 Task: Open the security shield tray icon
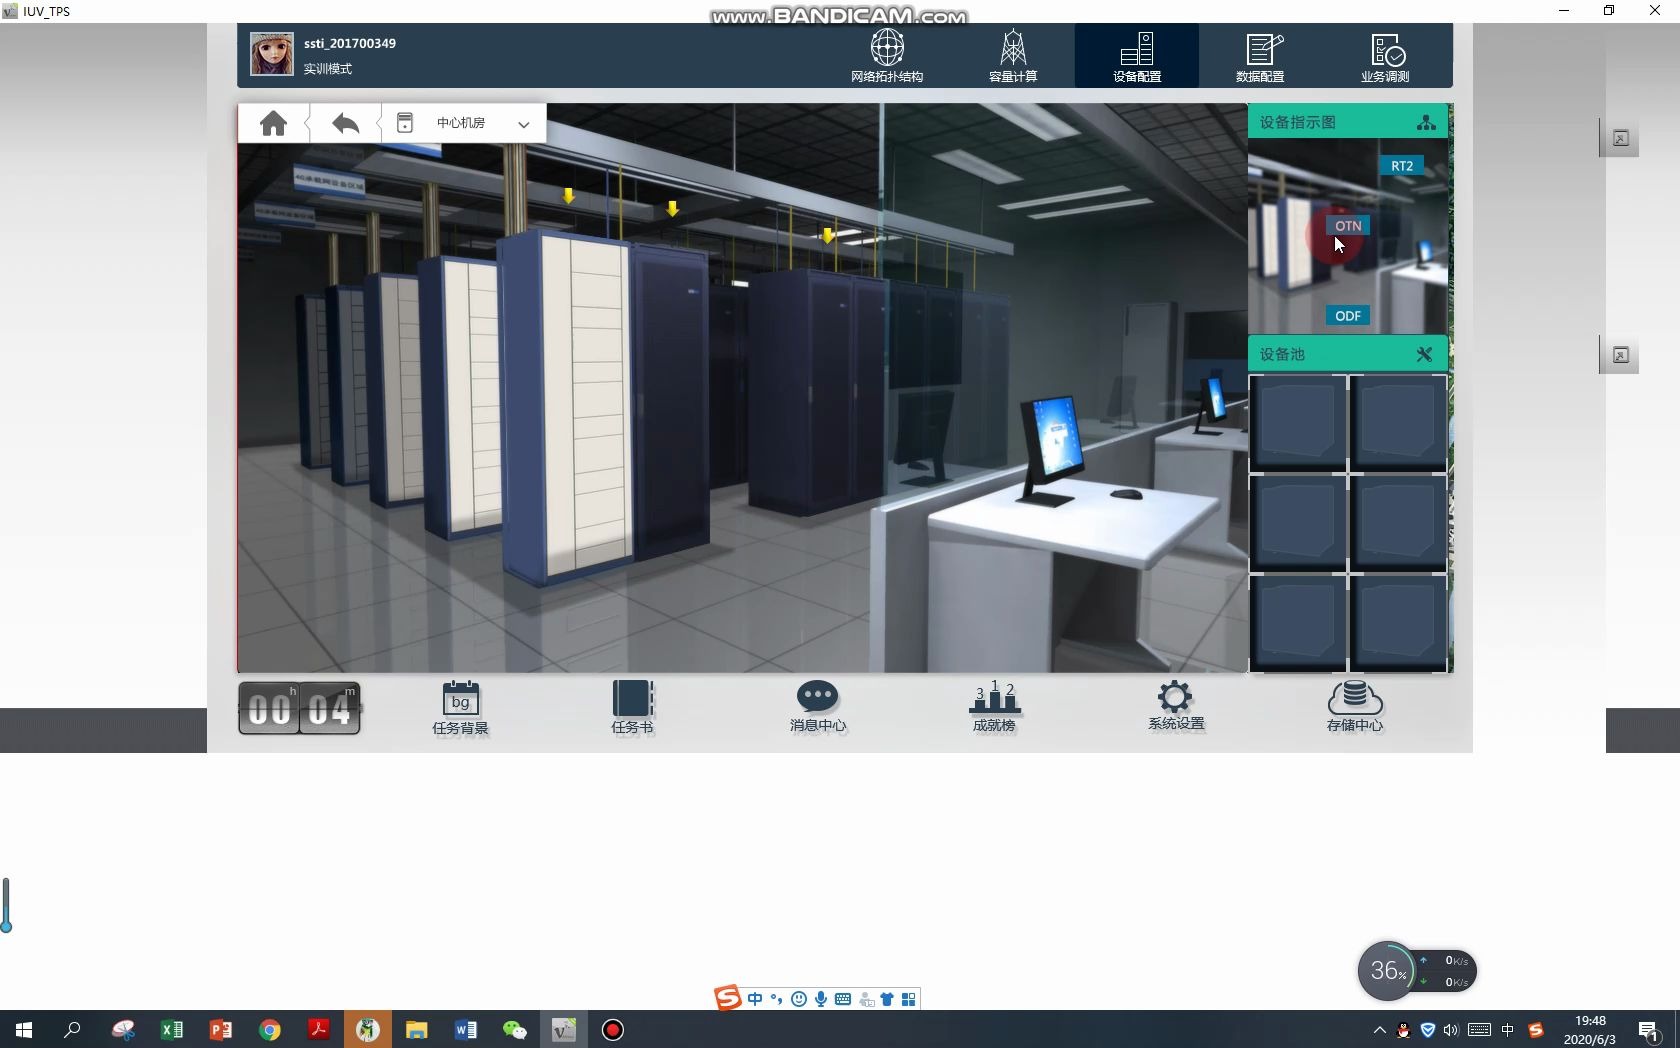pos(1428,1030)
